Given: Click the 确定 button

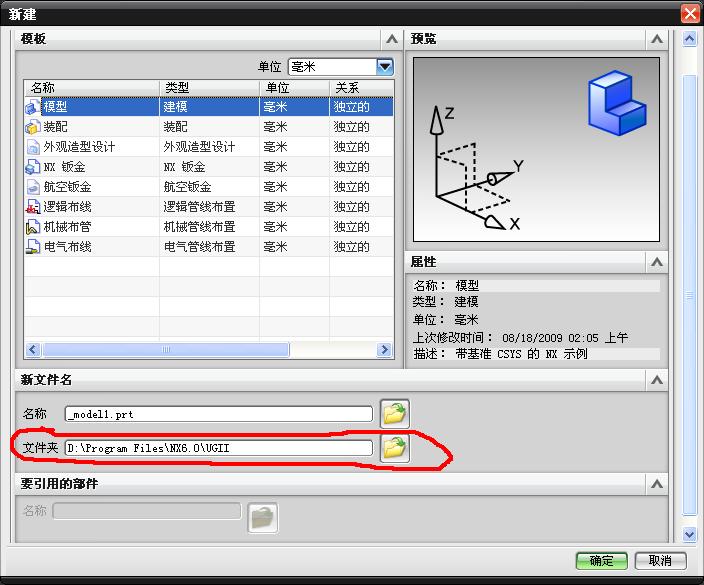Looking at the screenshot, I should coord(602,561).
